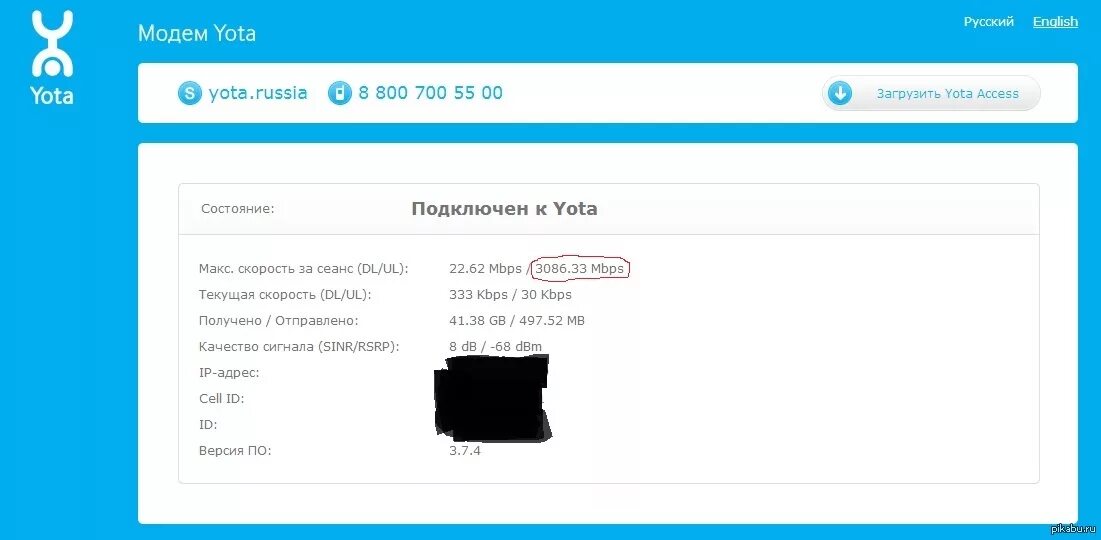This screenshot has height=540, width=1101.
Task: Click the 41.38 GB received value
Action: 475,321
